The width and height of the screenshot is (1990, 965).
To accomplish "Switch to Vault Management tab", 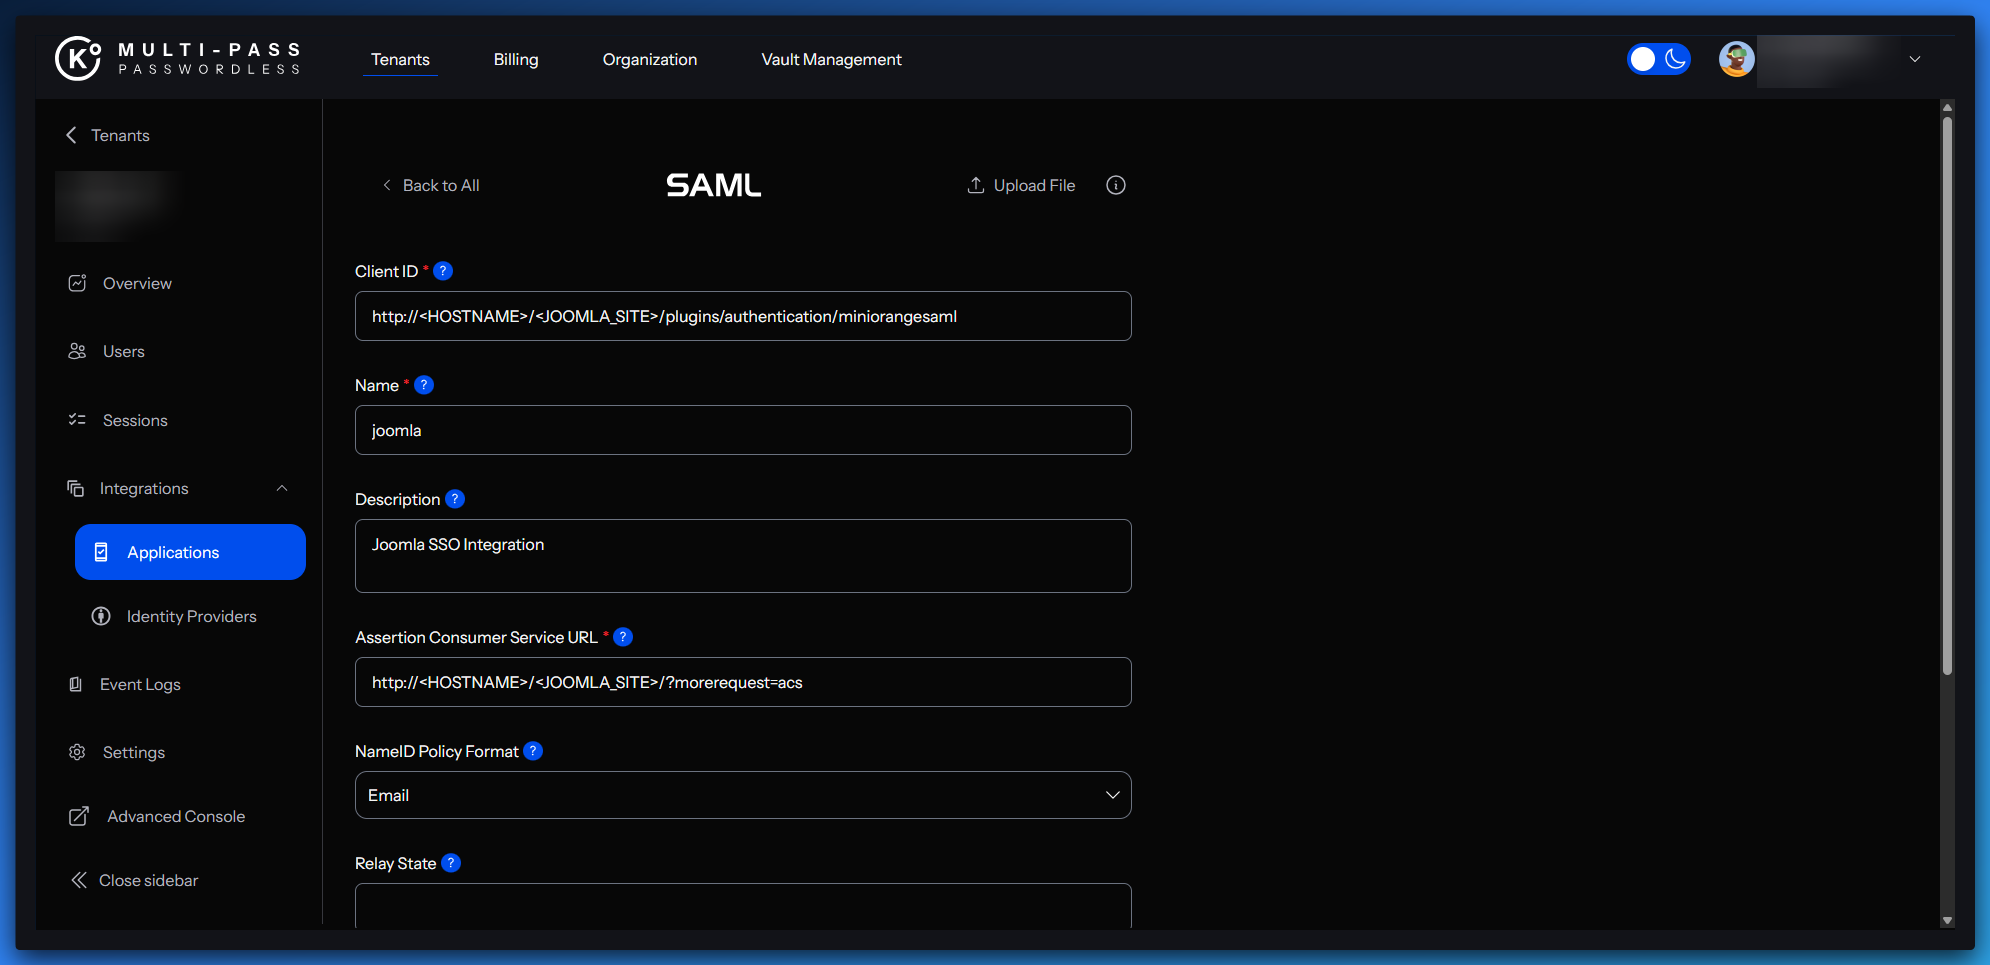I will tap(831, 59).
